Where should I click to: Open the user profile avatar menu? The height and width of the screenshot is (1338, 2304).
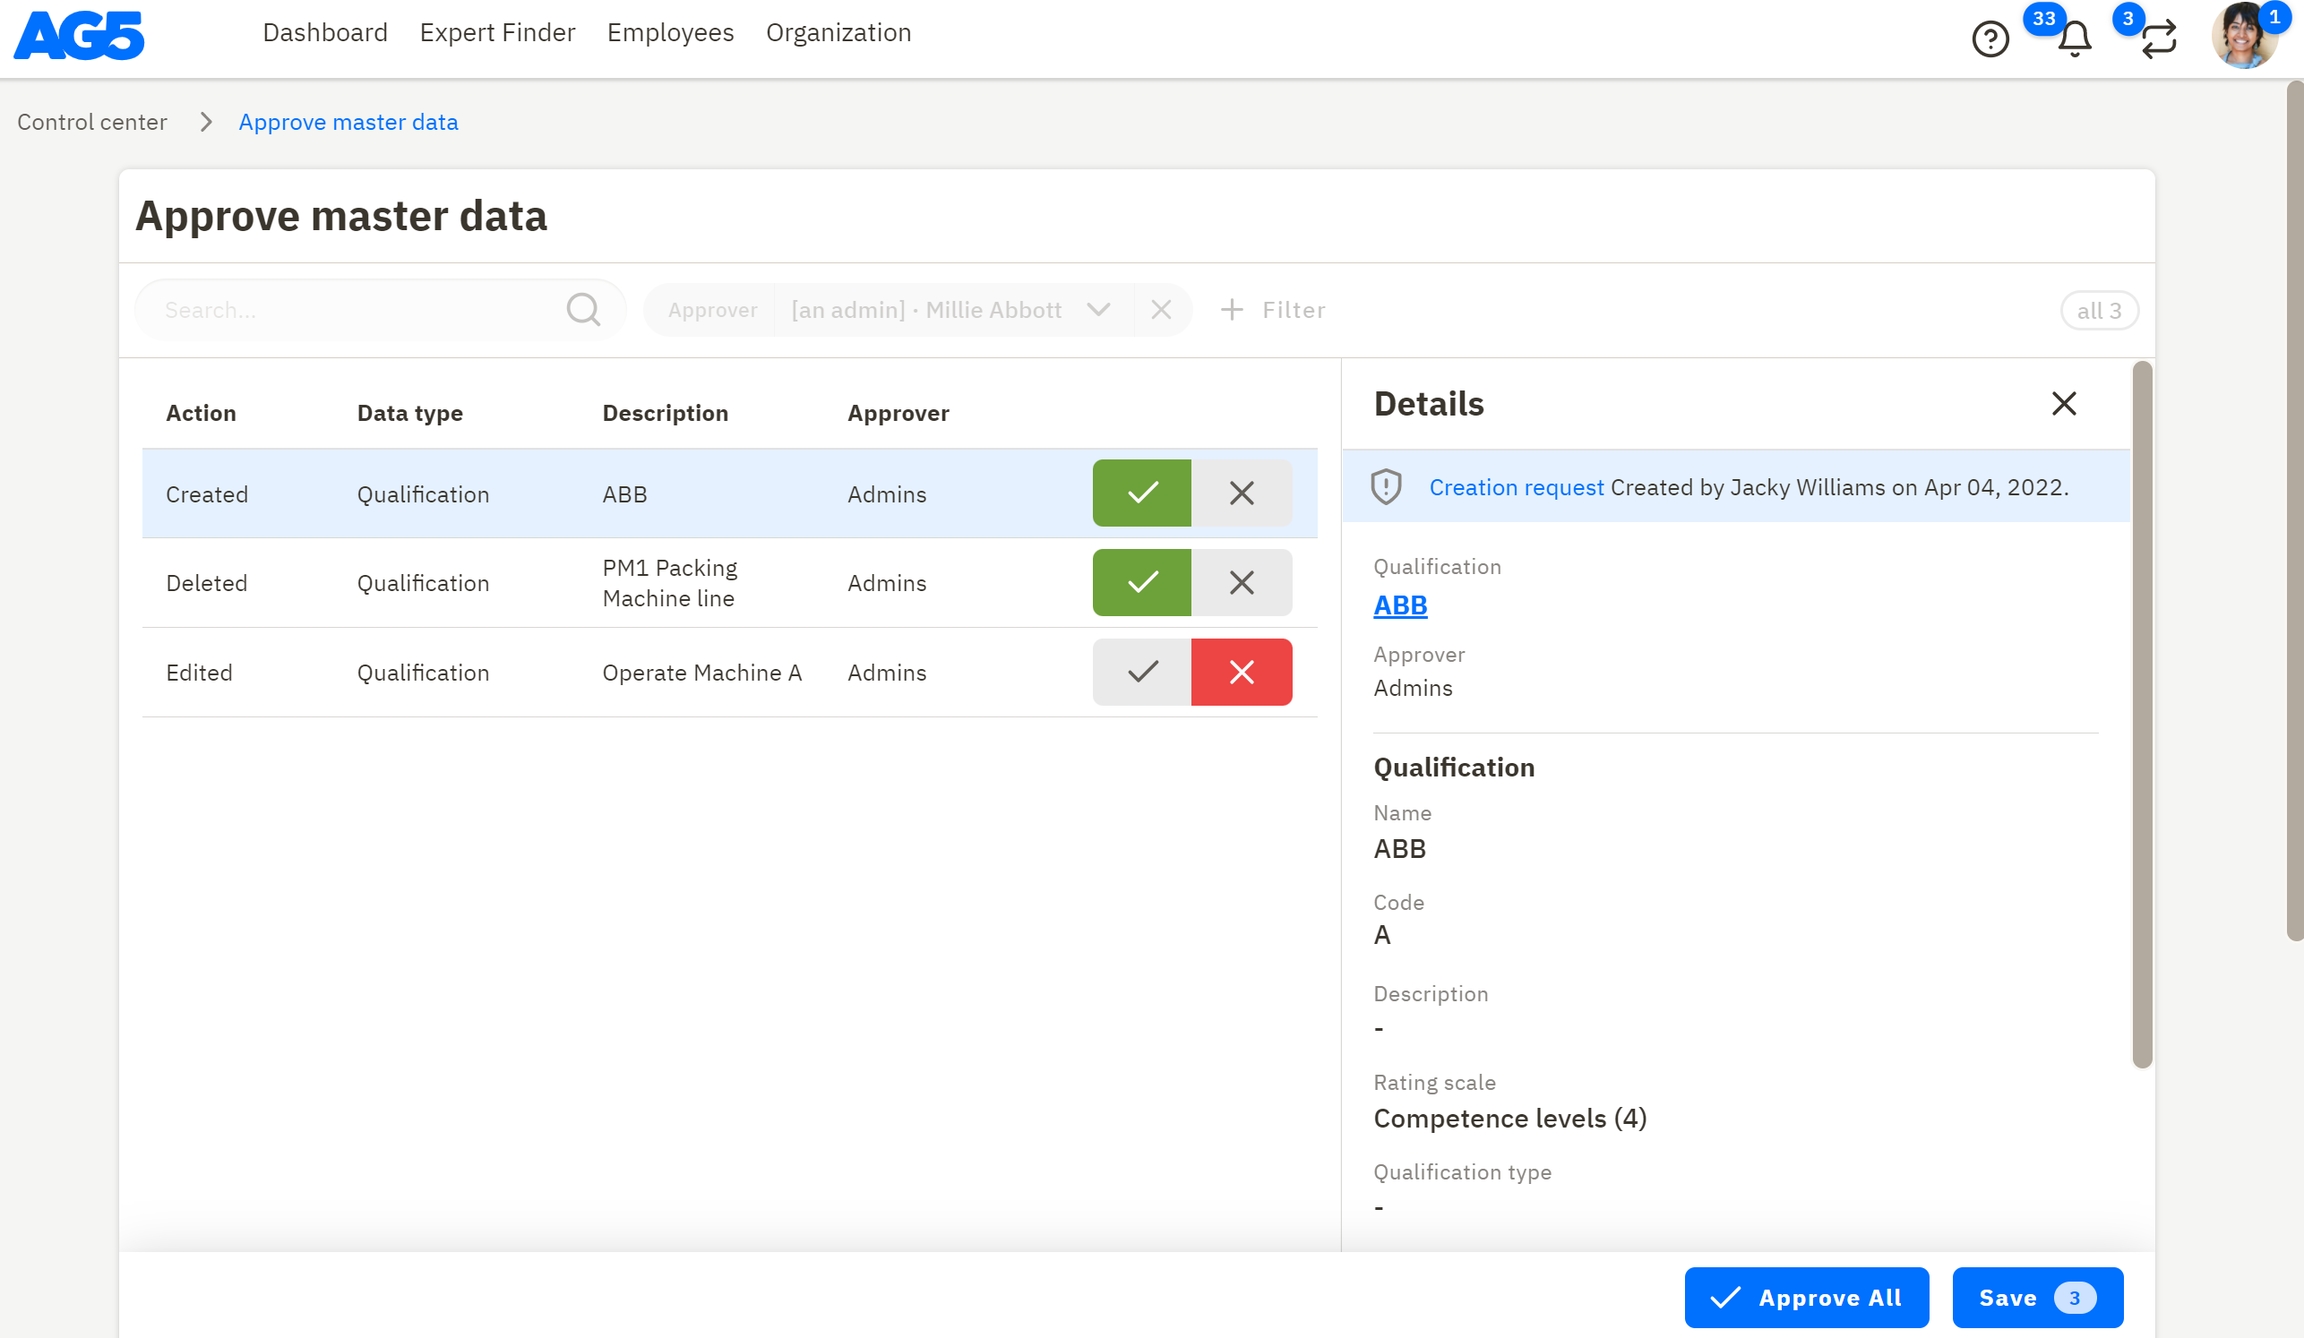point(2243,37)
